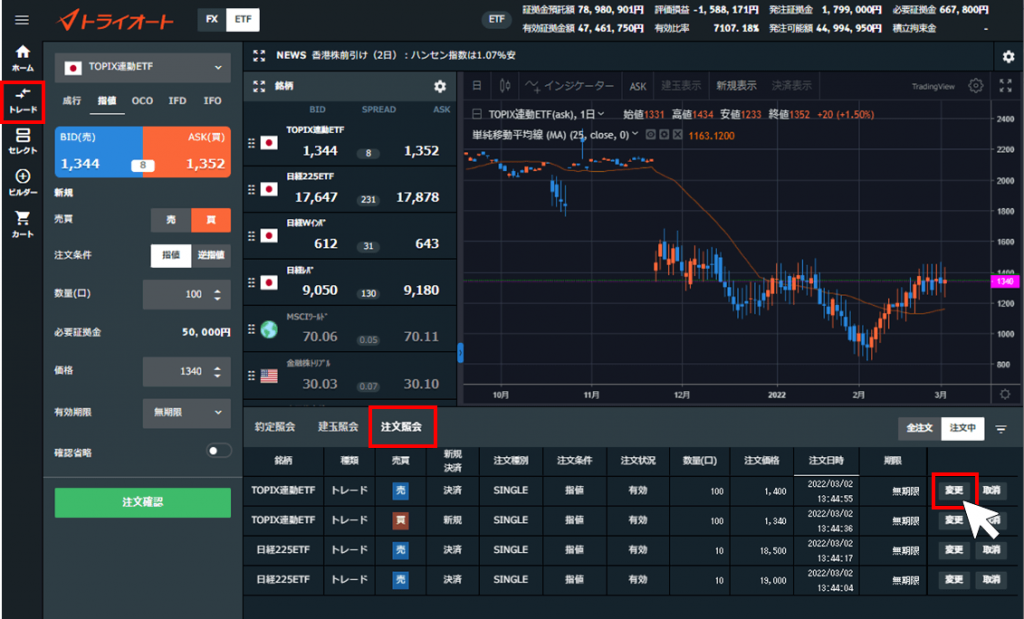Open the 約定照会 tab
This screenshot has height=619, width=1024.
point(275,427)
